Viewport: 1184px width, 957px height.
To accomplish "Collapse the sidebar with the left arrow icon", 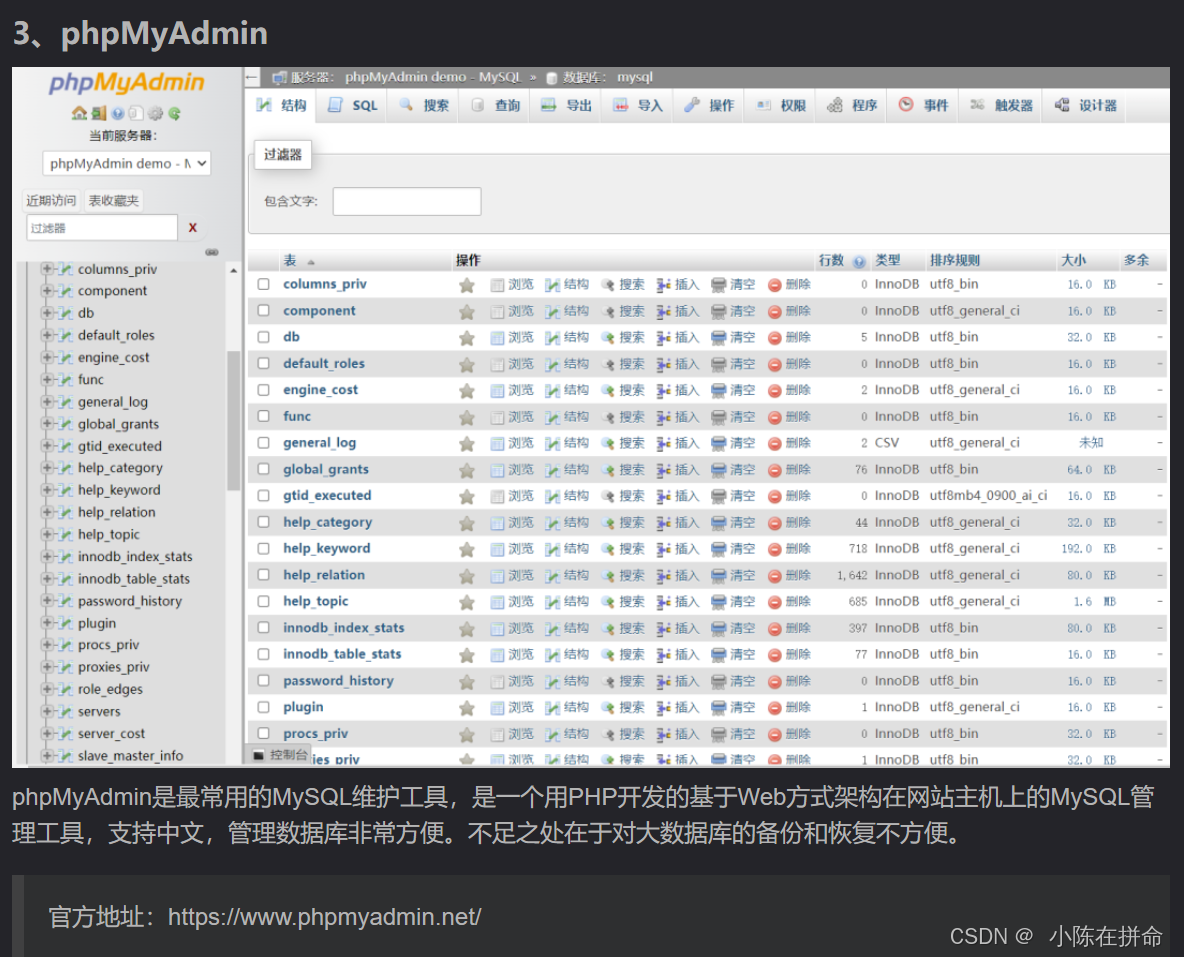I will 251,77.
